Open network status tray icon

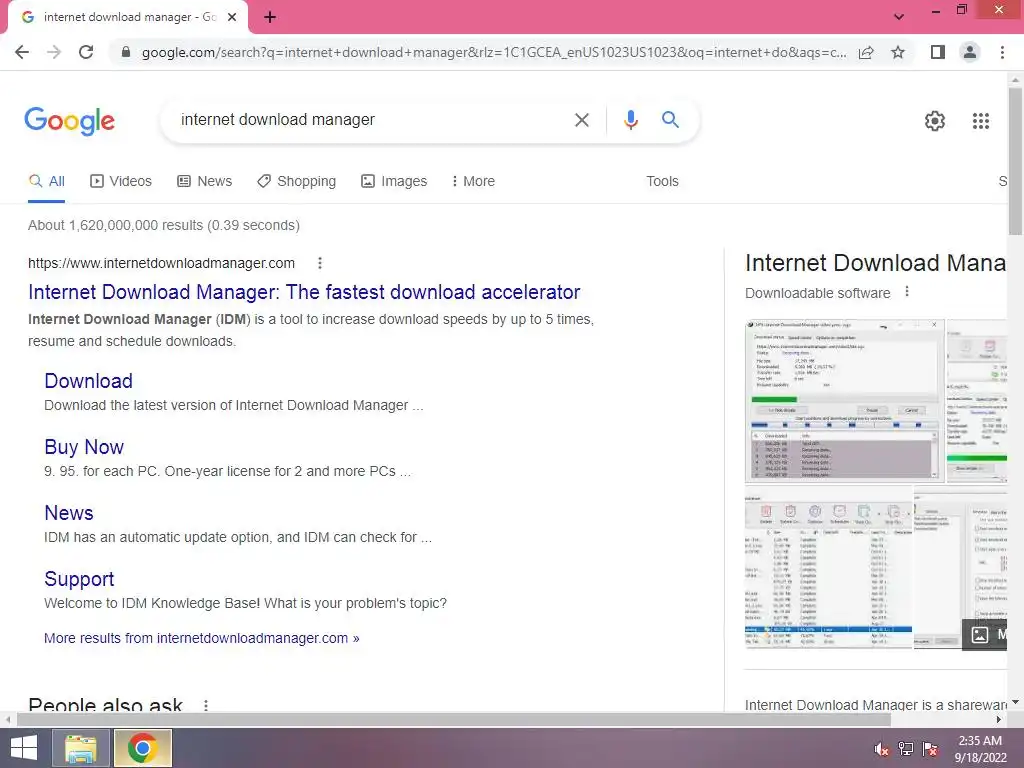[906, 748]
